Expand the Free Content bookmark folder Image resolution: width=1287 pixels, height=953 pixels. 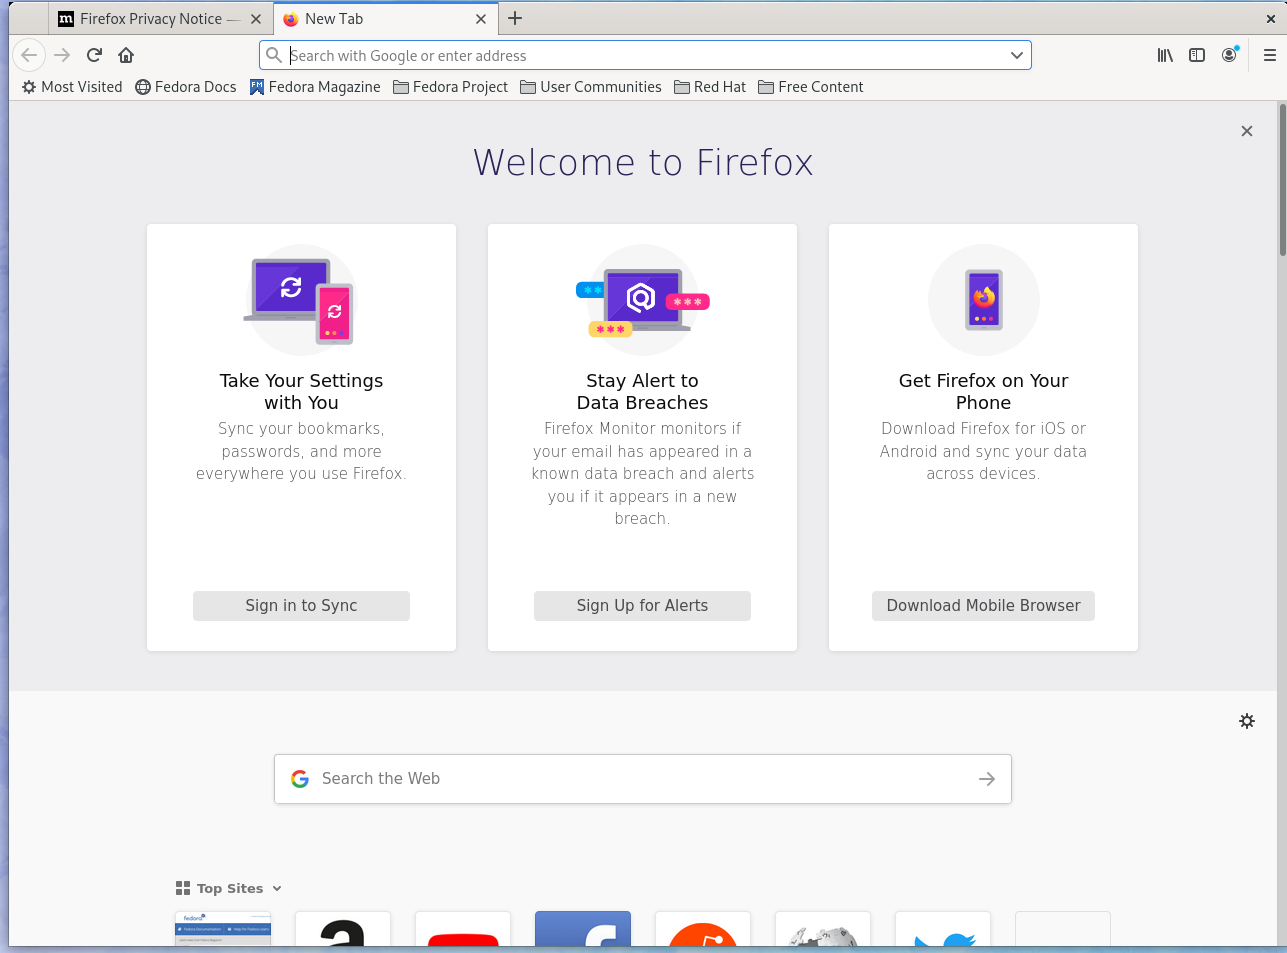pyautogui.click(x=811, y=87)
